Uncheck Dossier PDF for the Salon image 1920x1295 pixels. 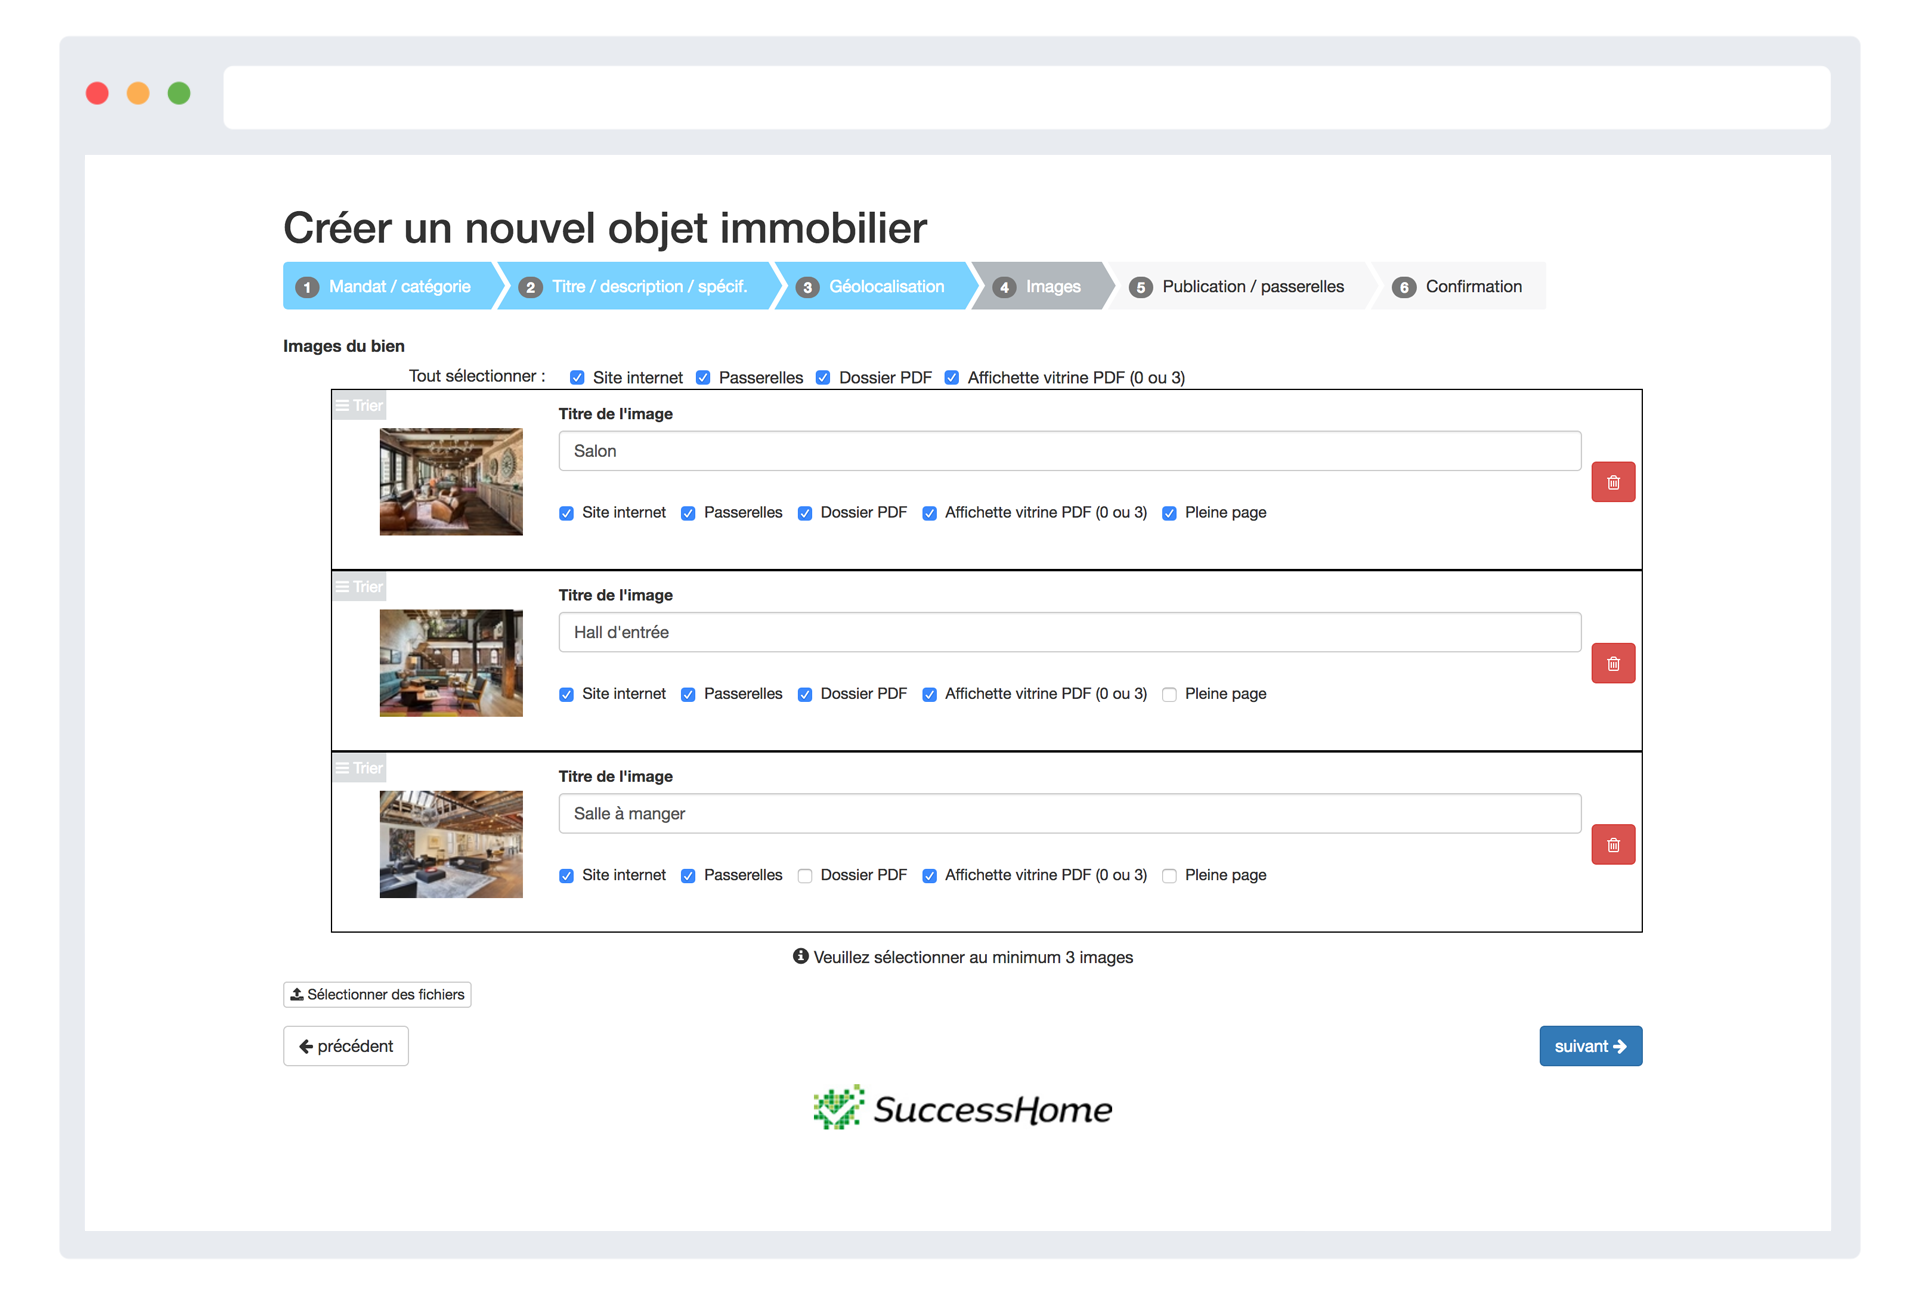pyautogui.click(x=805, y=513)
